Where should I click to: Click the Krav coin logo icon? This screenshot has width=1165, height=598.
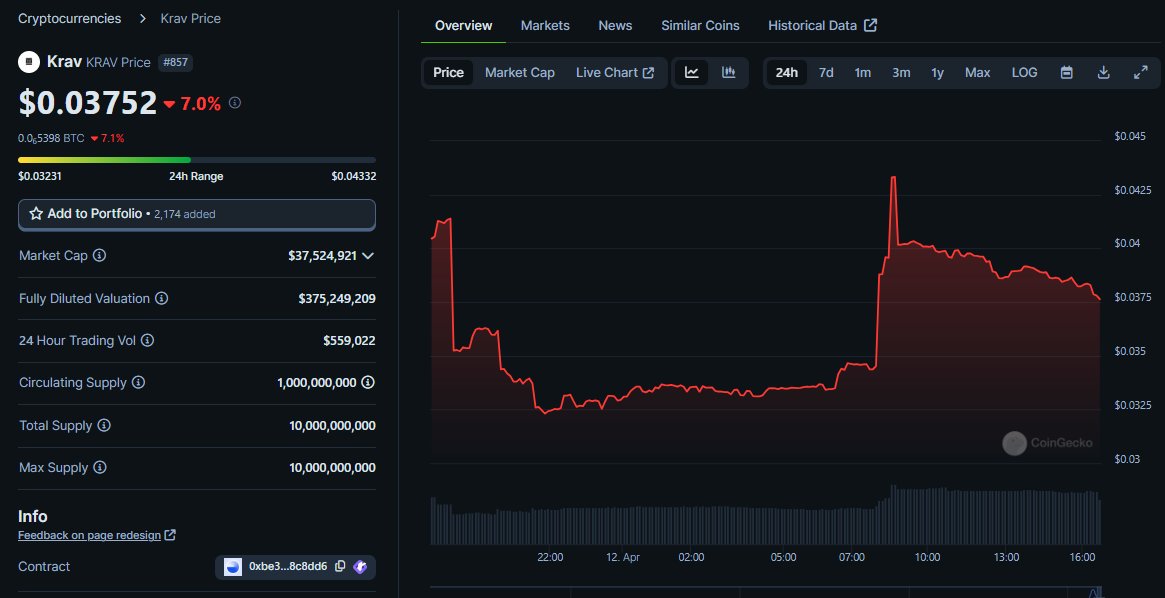coord(29,62)
